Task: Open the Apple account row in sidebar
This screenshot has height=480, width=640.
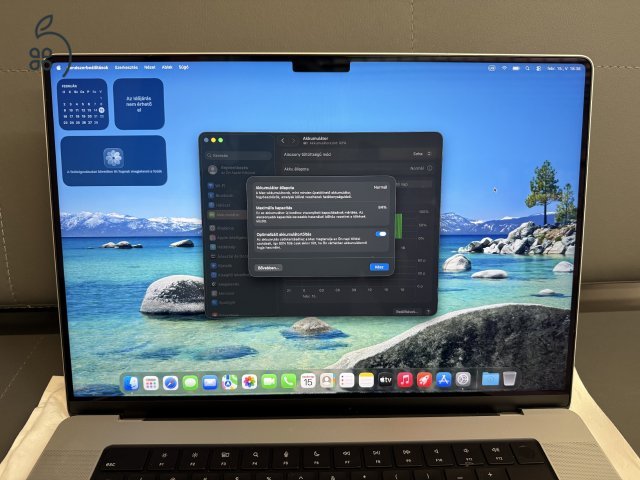Action: tap(233, 170)
